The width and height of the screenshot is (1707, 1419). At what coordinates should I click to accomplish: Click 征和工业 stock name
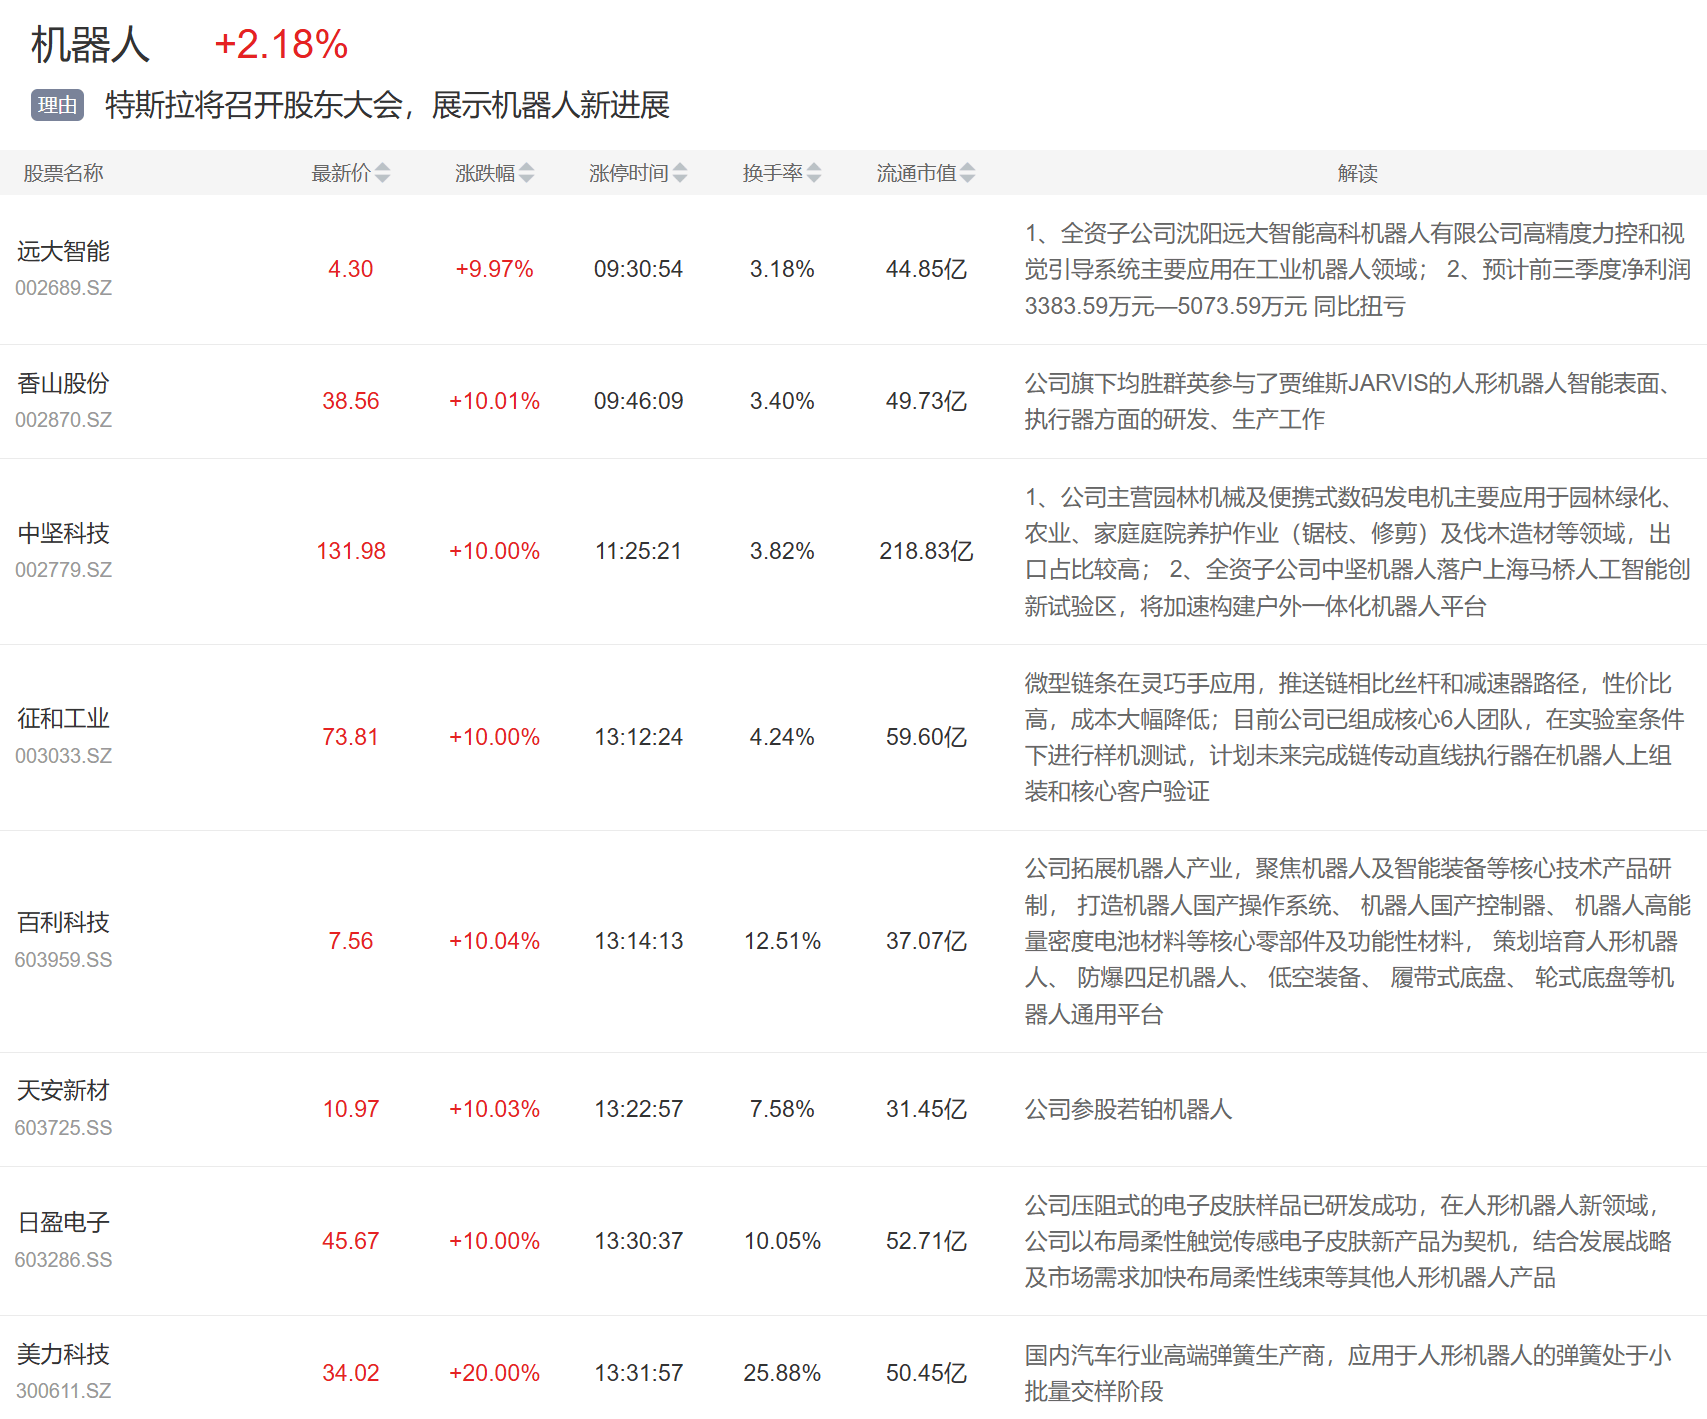[x=63, y=719]
